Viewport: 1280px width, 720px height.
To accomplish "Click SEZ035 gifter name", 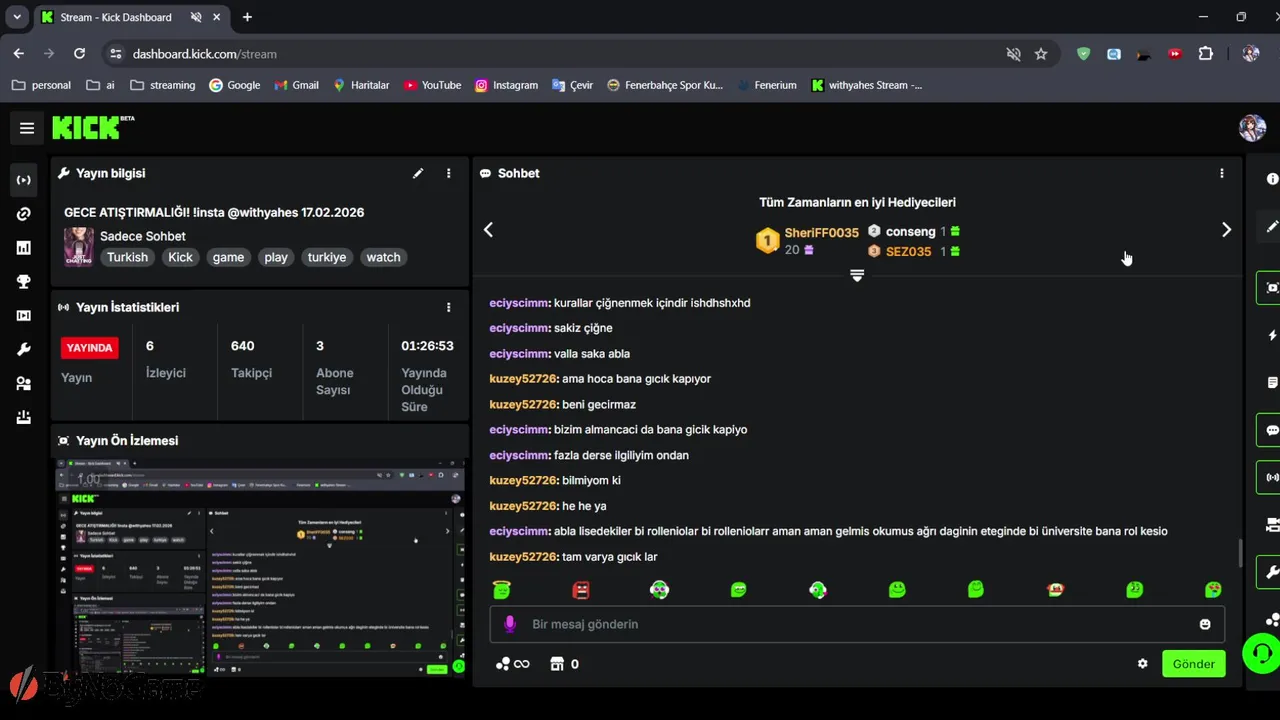I will click(908, 252).
